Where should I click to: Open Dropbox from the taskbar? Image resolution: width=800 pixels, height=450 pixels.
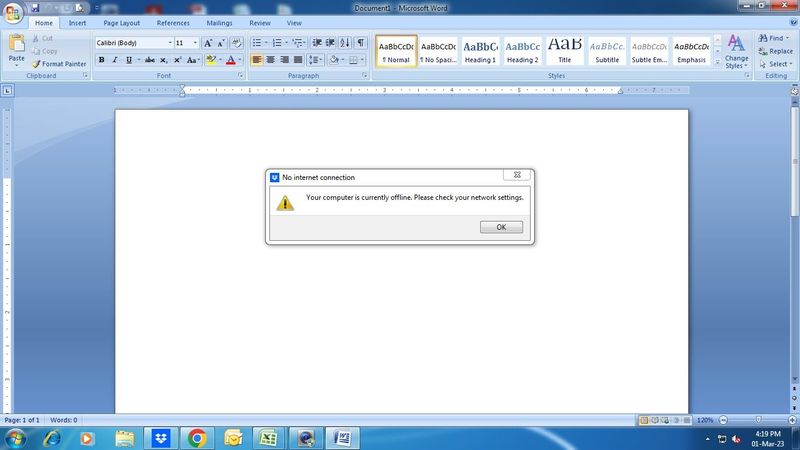coord(161,438)
